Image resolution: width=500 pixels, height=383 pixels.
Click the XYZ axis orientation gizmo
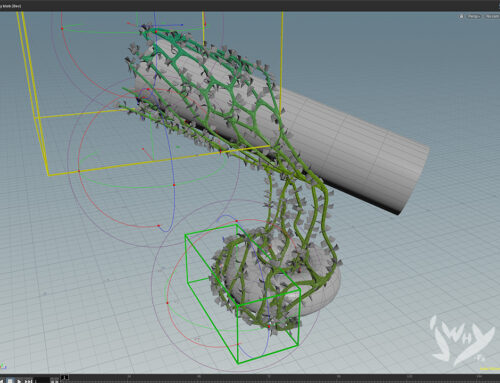[x=3, y=366]
